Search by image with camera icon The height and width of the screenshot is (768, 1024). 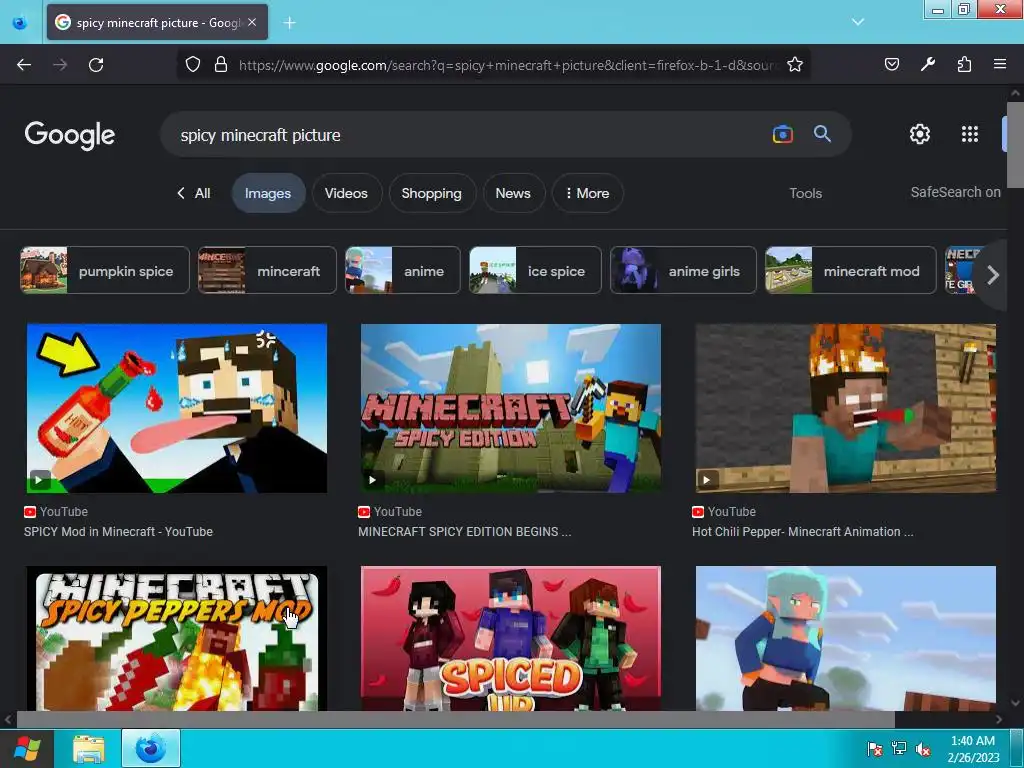click(782, 135)
